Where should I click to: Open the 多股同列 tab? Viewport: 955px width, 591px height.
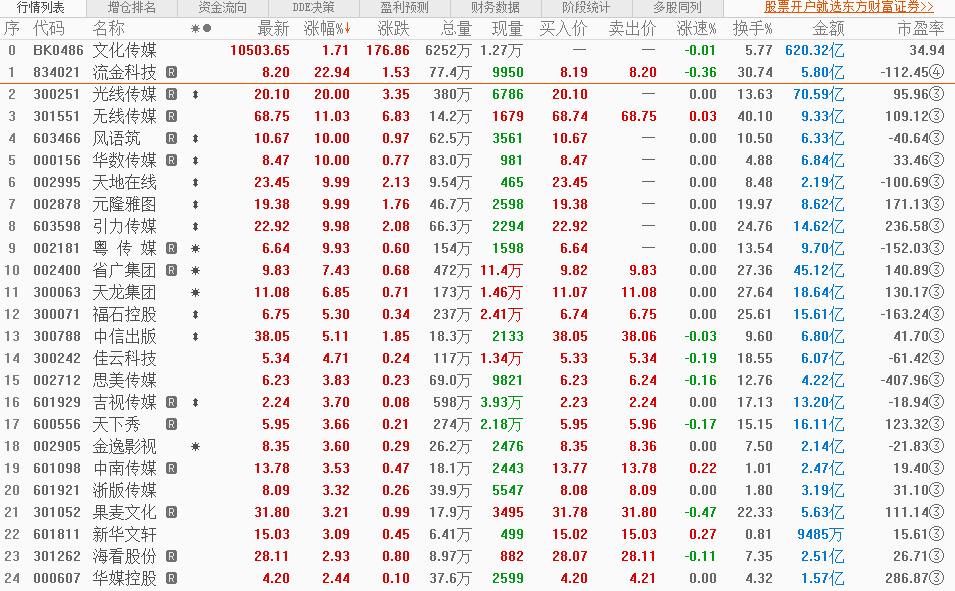tap(677, 8)
